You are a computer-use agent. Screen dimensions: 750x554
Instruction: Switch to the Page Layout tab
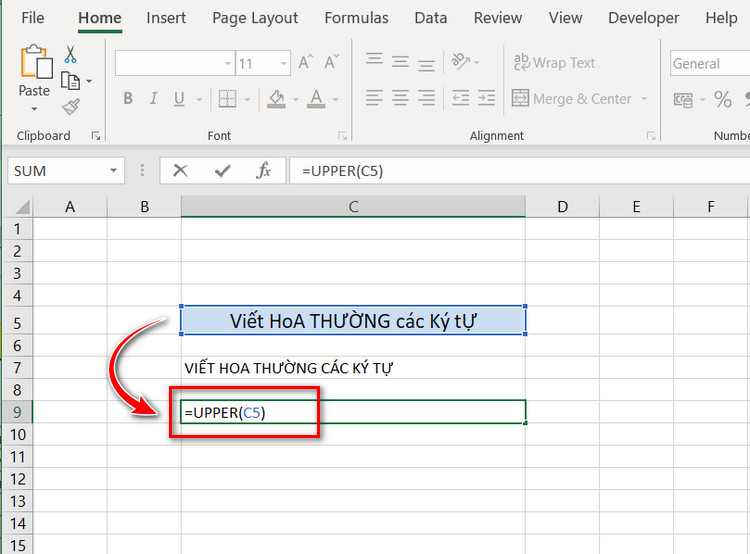255,18
